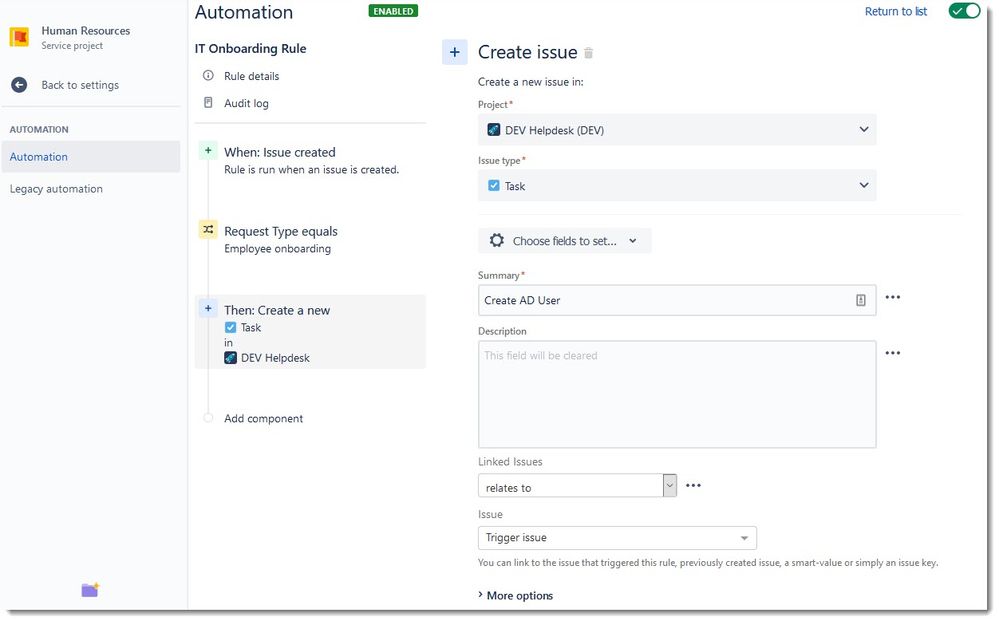The height and width of the screenshot is (622, 999).
Task: Open the Issue dropdown showing Trigger issue
Action: click(617, 538)
